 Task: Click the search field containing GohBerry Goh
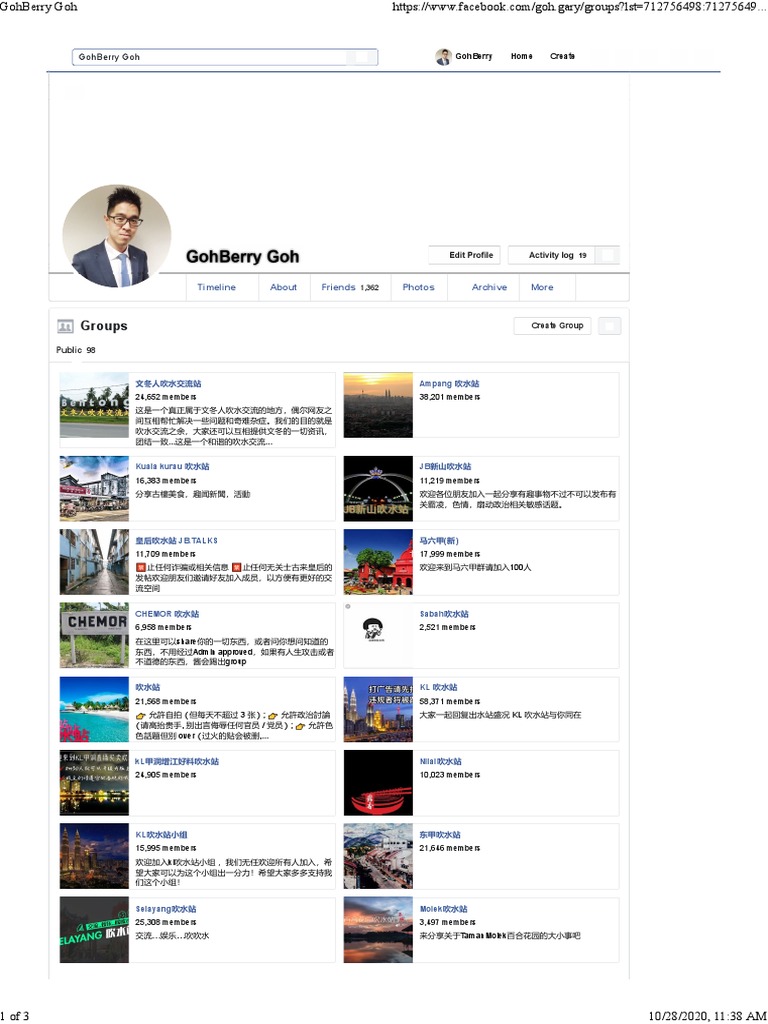[x=225, y=57]
